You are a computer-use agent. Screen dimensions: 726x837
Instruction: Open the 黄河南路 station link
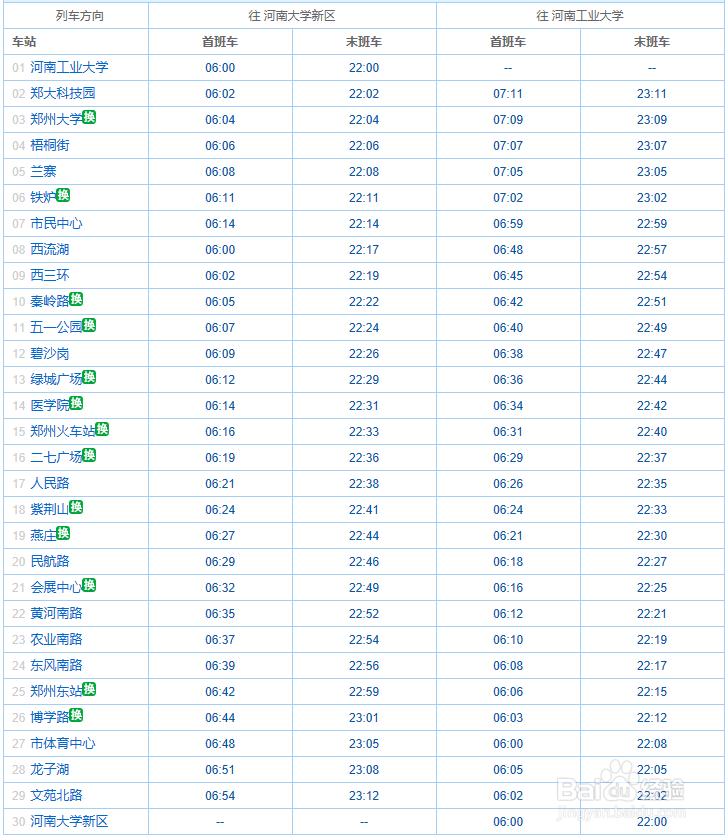click(x=57, y=614)
